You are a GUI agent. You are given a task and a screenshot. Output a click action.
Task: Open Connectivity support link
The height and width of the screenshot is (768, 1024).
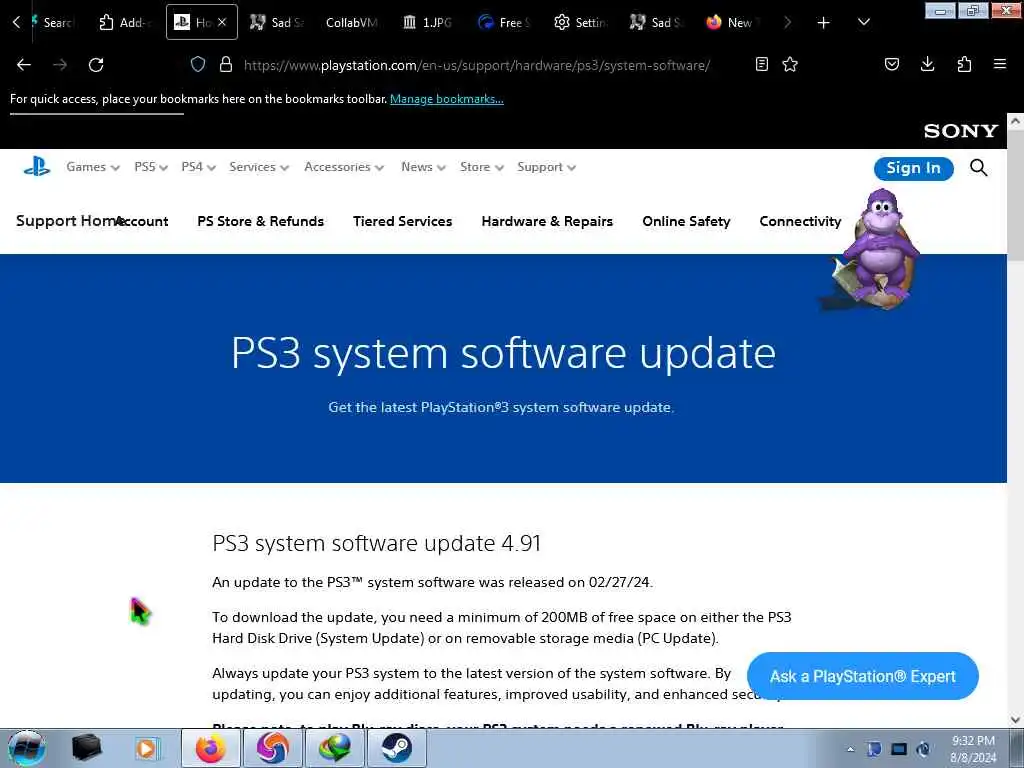click(800, 221)
